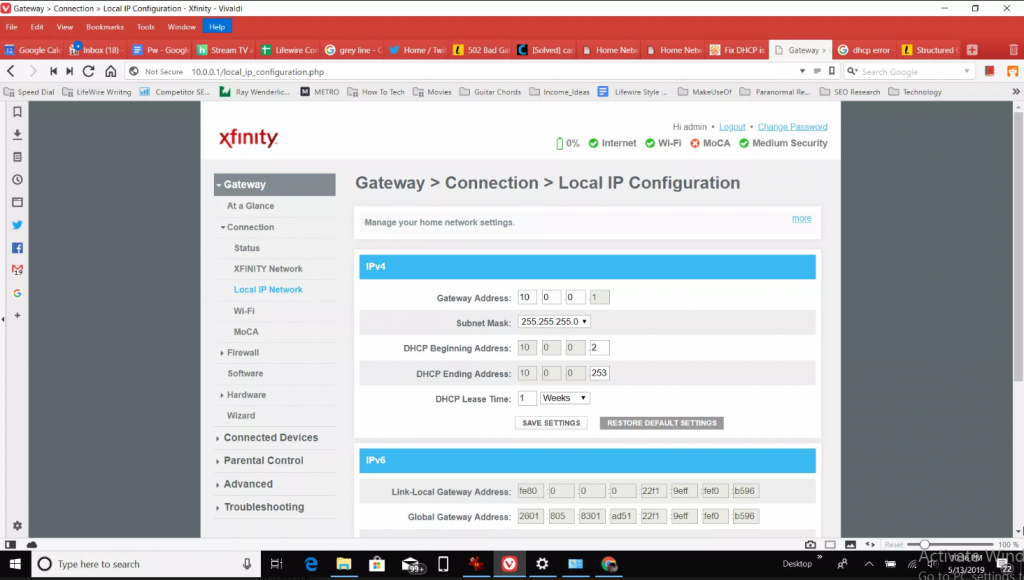Open XFINITY Network page
This screenshot has height=580, width=1024.
coord(268,268)
